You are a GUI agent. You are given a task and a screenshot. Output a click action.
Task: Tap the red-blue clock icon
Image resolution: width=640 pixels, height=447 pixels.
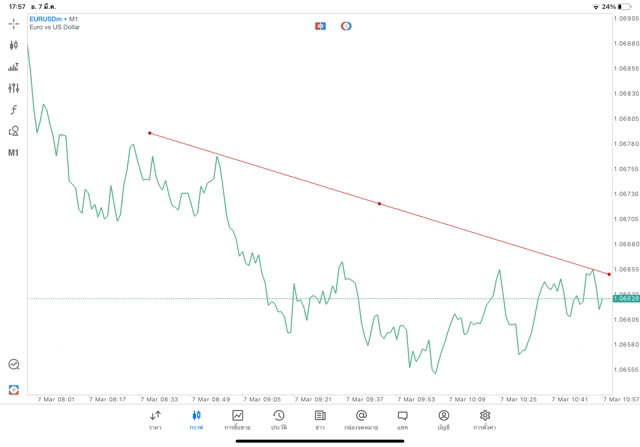[346, 25]
